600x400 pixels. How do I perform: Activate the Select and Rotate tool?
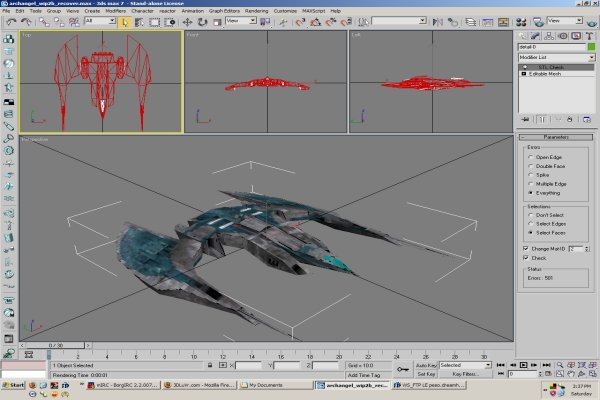click(202, 22)
